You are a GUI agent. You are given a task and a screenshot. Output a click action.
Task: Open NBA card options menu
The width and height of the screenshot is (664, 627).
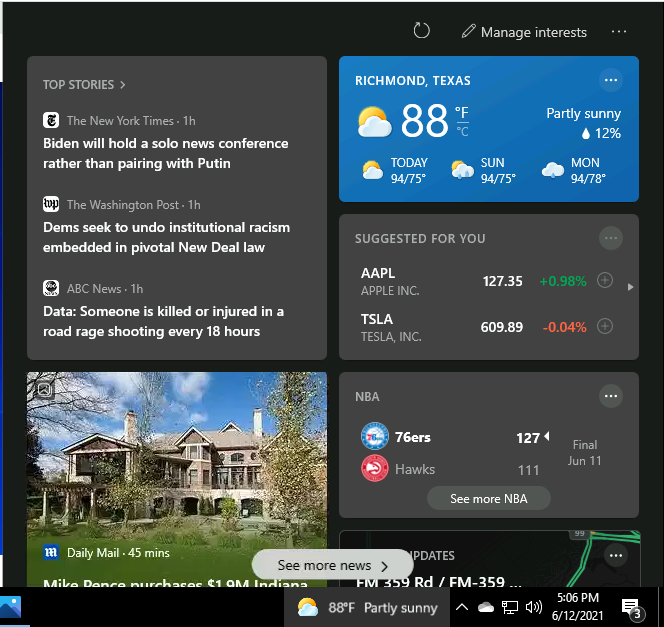[x=611, y=396]
